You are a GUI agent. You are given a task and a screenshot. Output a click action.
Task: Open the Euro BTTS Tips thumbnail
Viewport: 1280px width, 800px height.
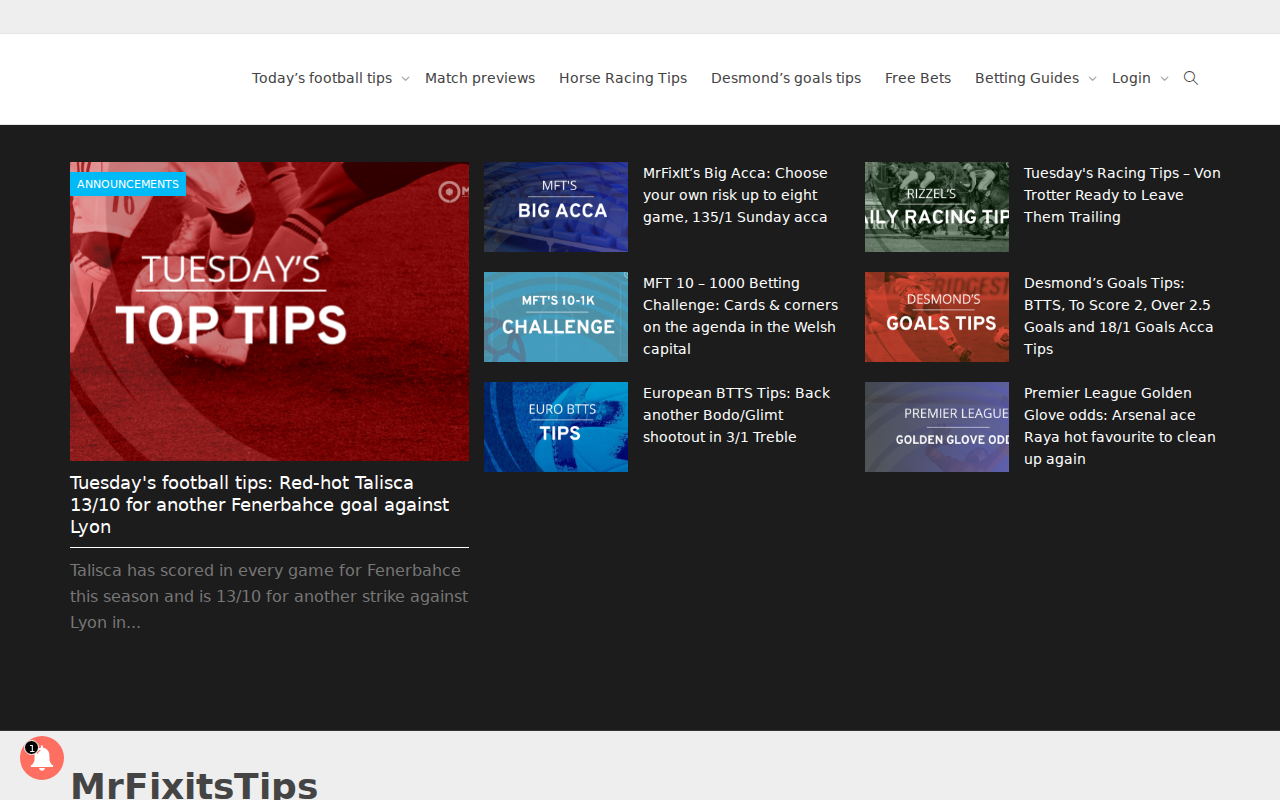(x=556, y=427)
